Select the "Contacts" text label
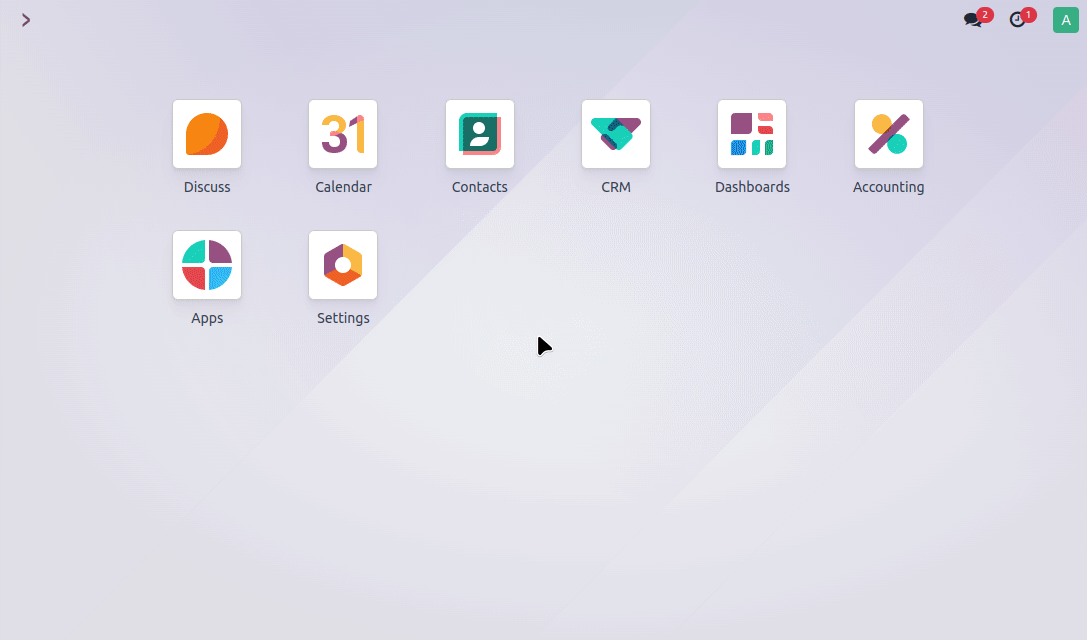This screenshot has height=640, width=1087. click(x=480, y=187)
